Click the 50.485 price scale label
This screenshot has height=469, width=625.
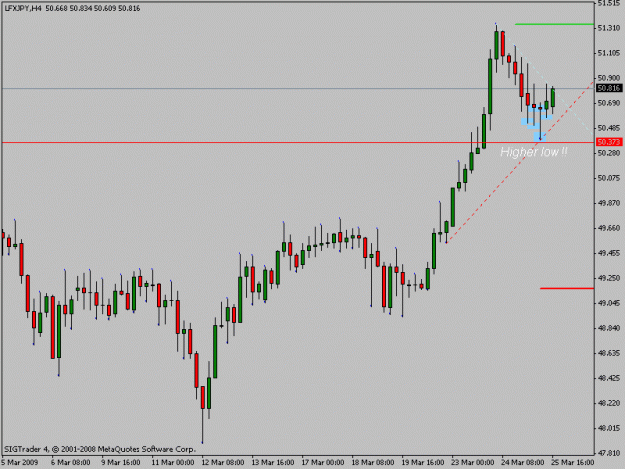609,128
